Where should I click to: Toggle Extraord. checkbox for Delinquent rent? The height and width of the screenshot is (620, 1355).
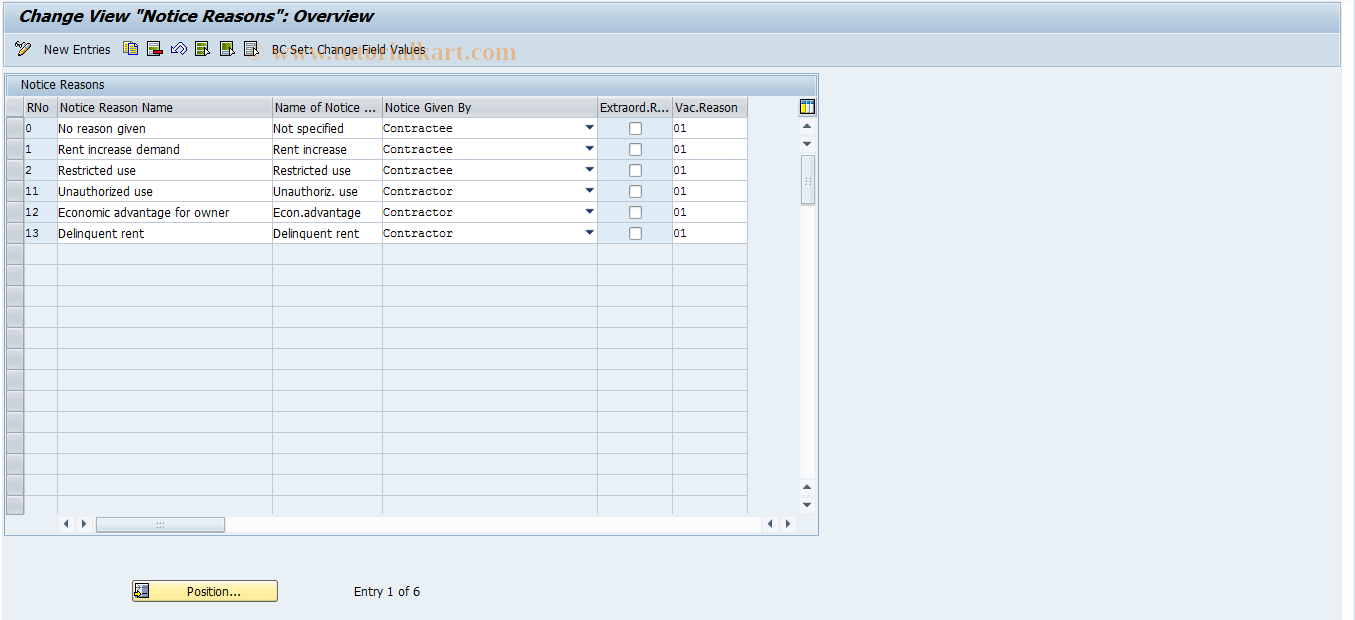(x=635, y=233)
